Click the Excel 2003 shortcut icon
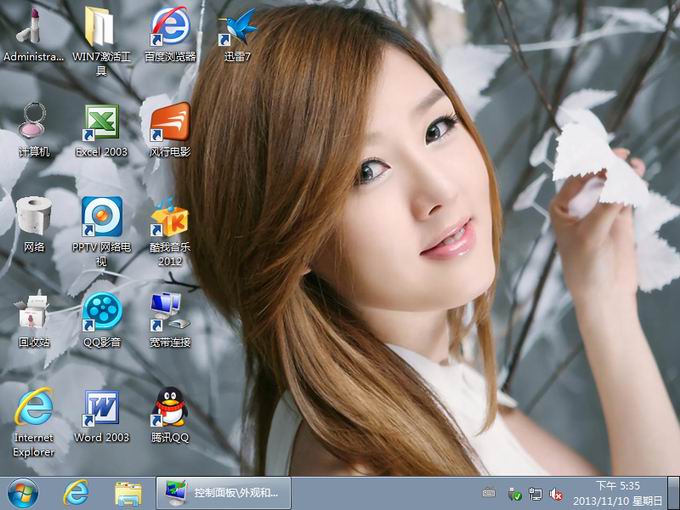 click(101, 123)
